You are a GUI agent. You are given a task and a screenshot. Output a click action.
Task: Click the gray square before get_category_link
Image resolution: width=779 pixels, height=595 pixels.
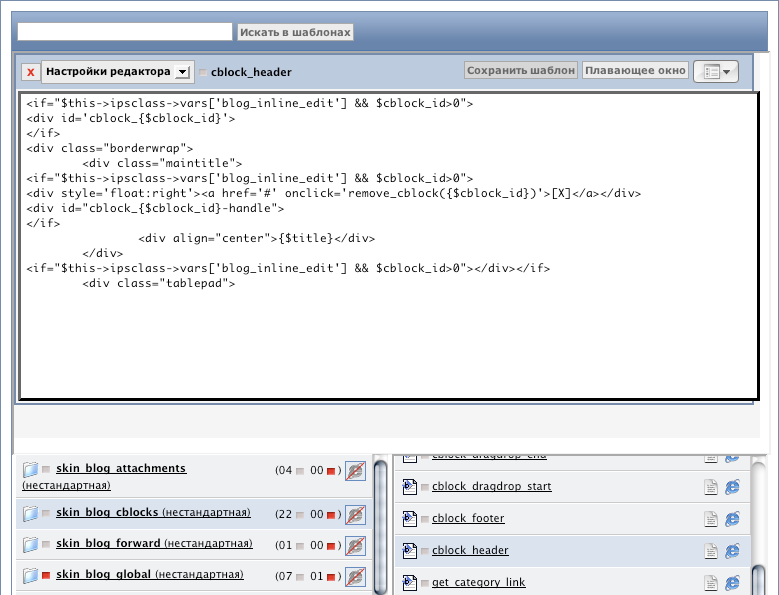click(x=425, y=583)
